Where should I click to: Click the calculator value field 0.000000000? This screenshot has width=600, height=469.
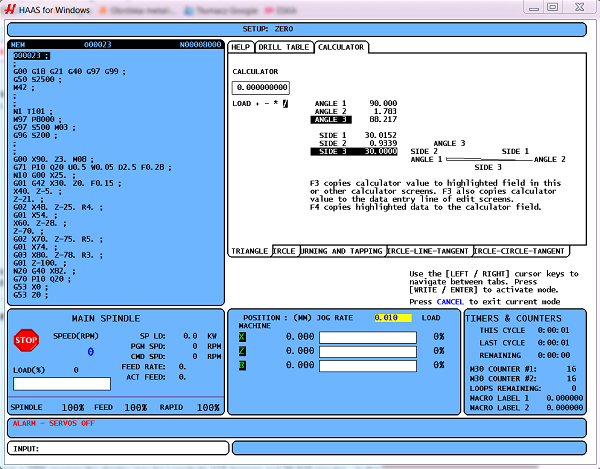[261, 88]
